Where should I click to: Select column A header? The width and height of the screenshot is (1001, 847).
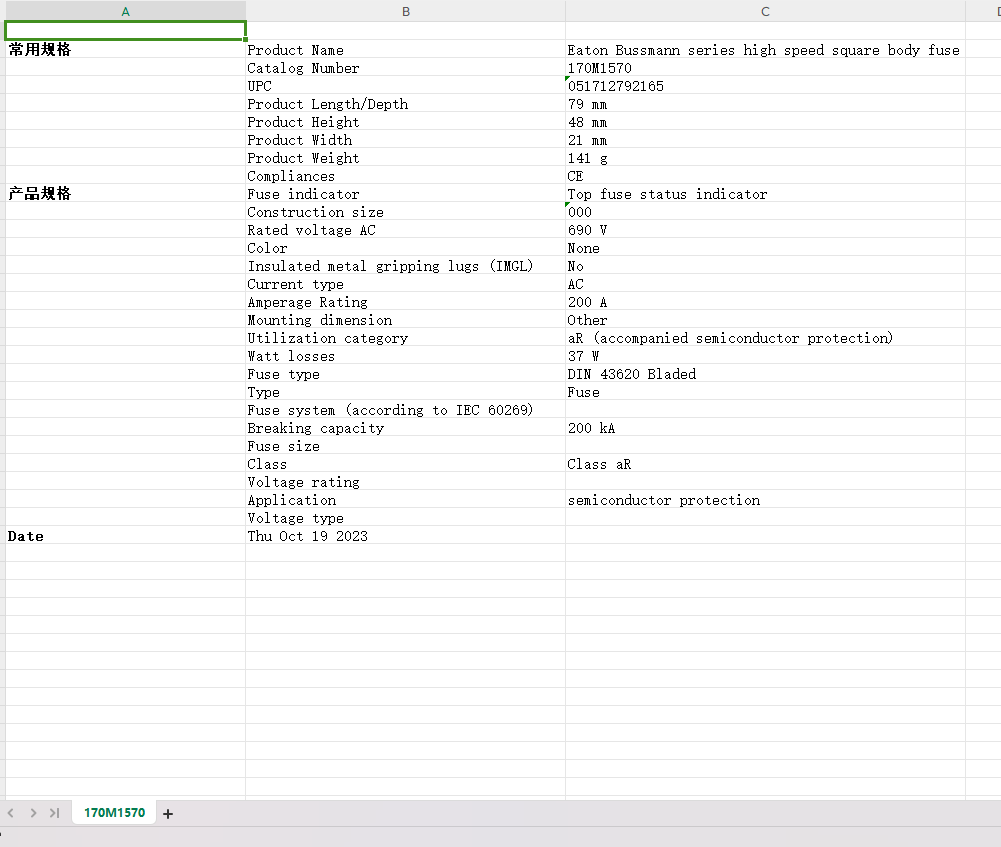click(125, 11)
